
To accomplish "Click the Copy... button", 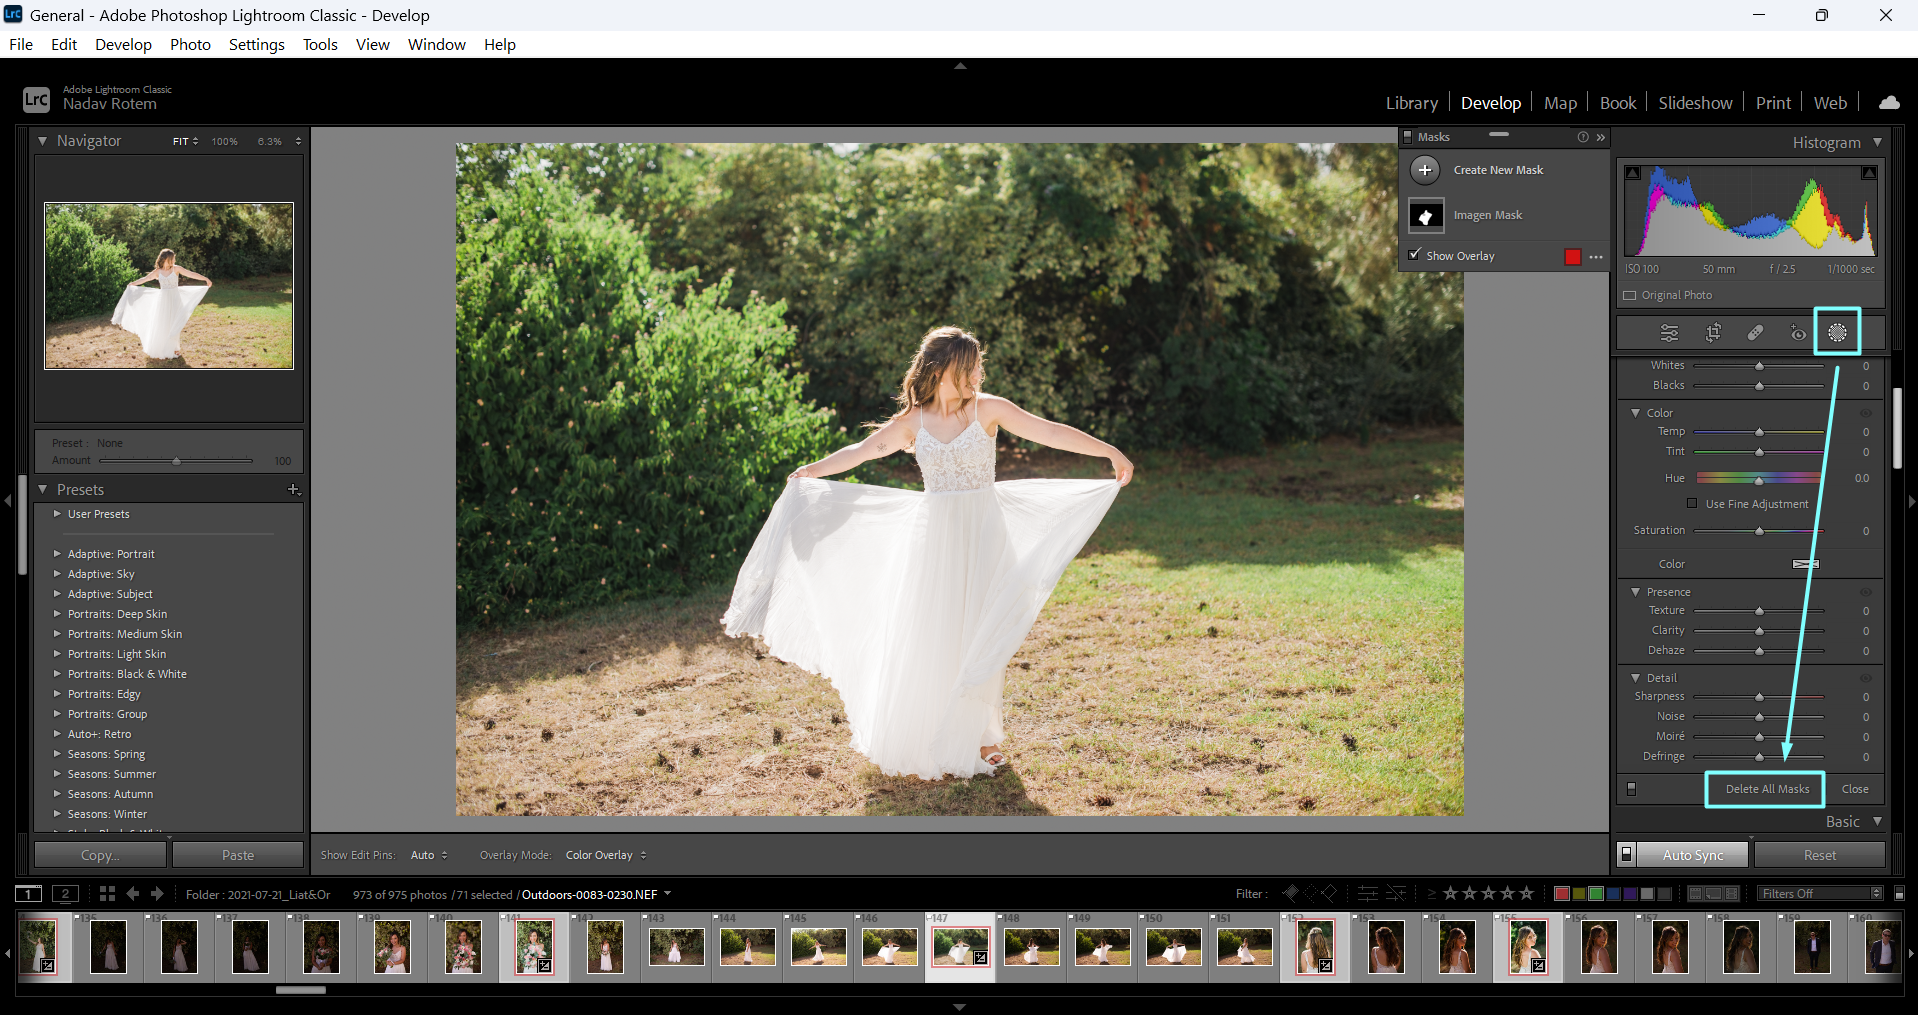I will pos(100,855).
